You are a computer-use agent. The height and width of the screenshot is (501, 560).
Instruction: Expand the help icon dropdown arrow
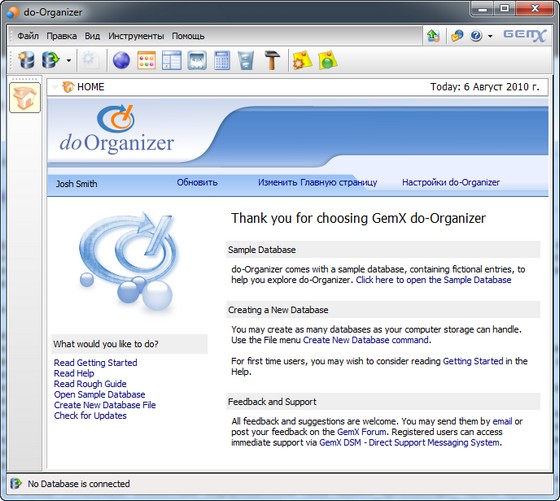[x=490, y=36]
